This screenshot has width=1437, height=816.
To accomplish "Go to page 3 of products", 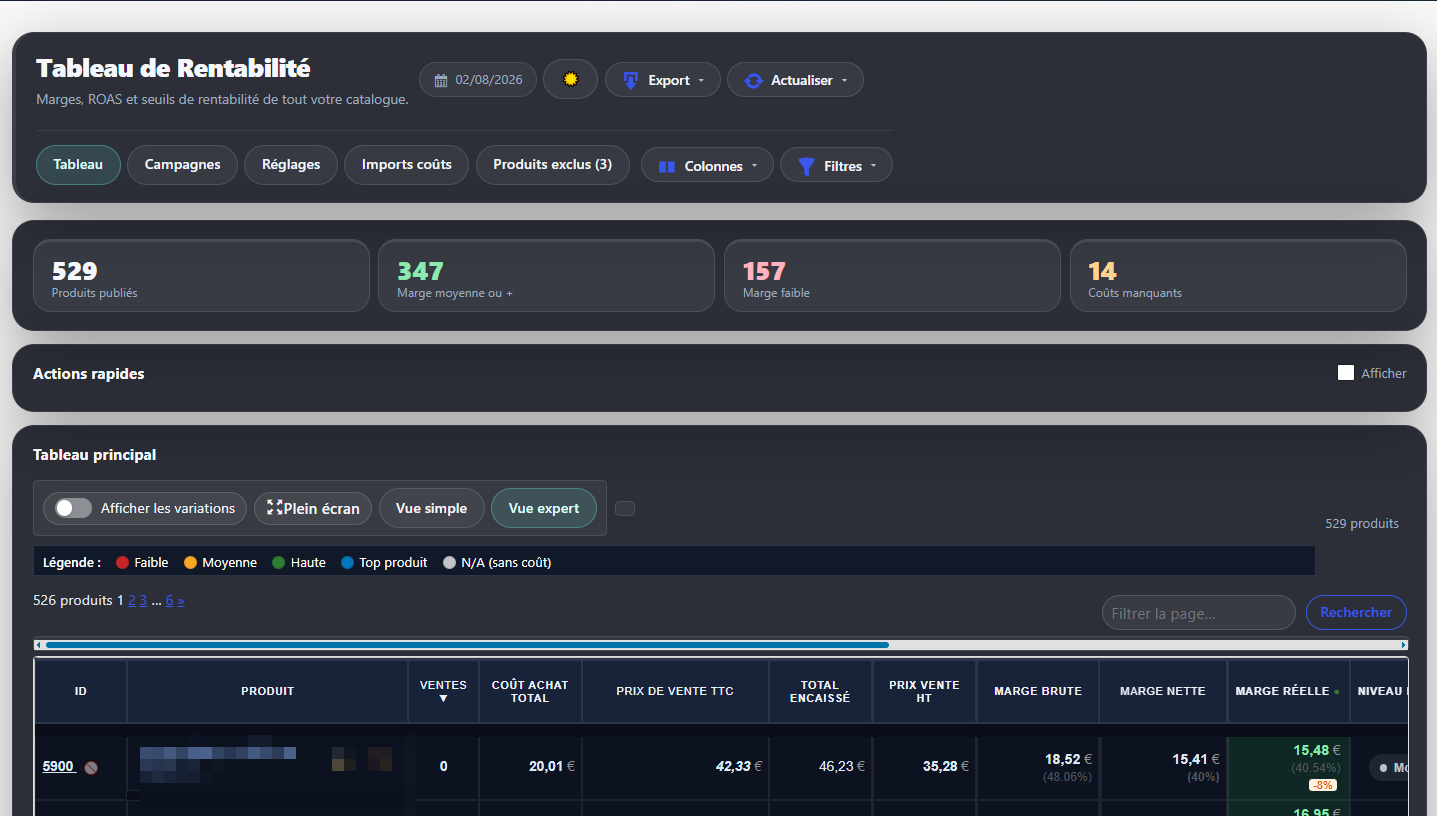I will 143,601.
